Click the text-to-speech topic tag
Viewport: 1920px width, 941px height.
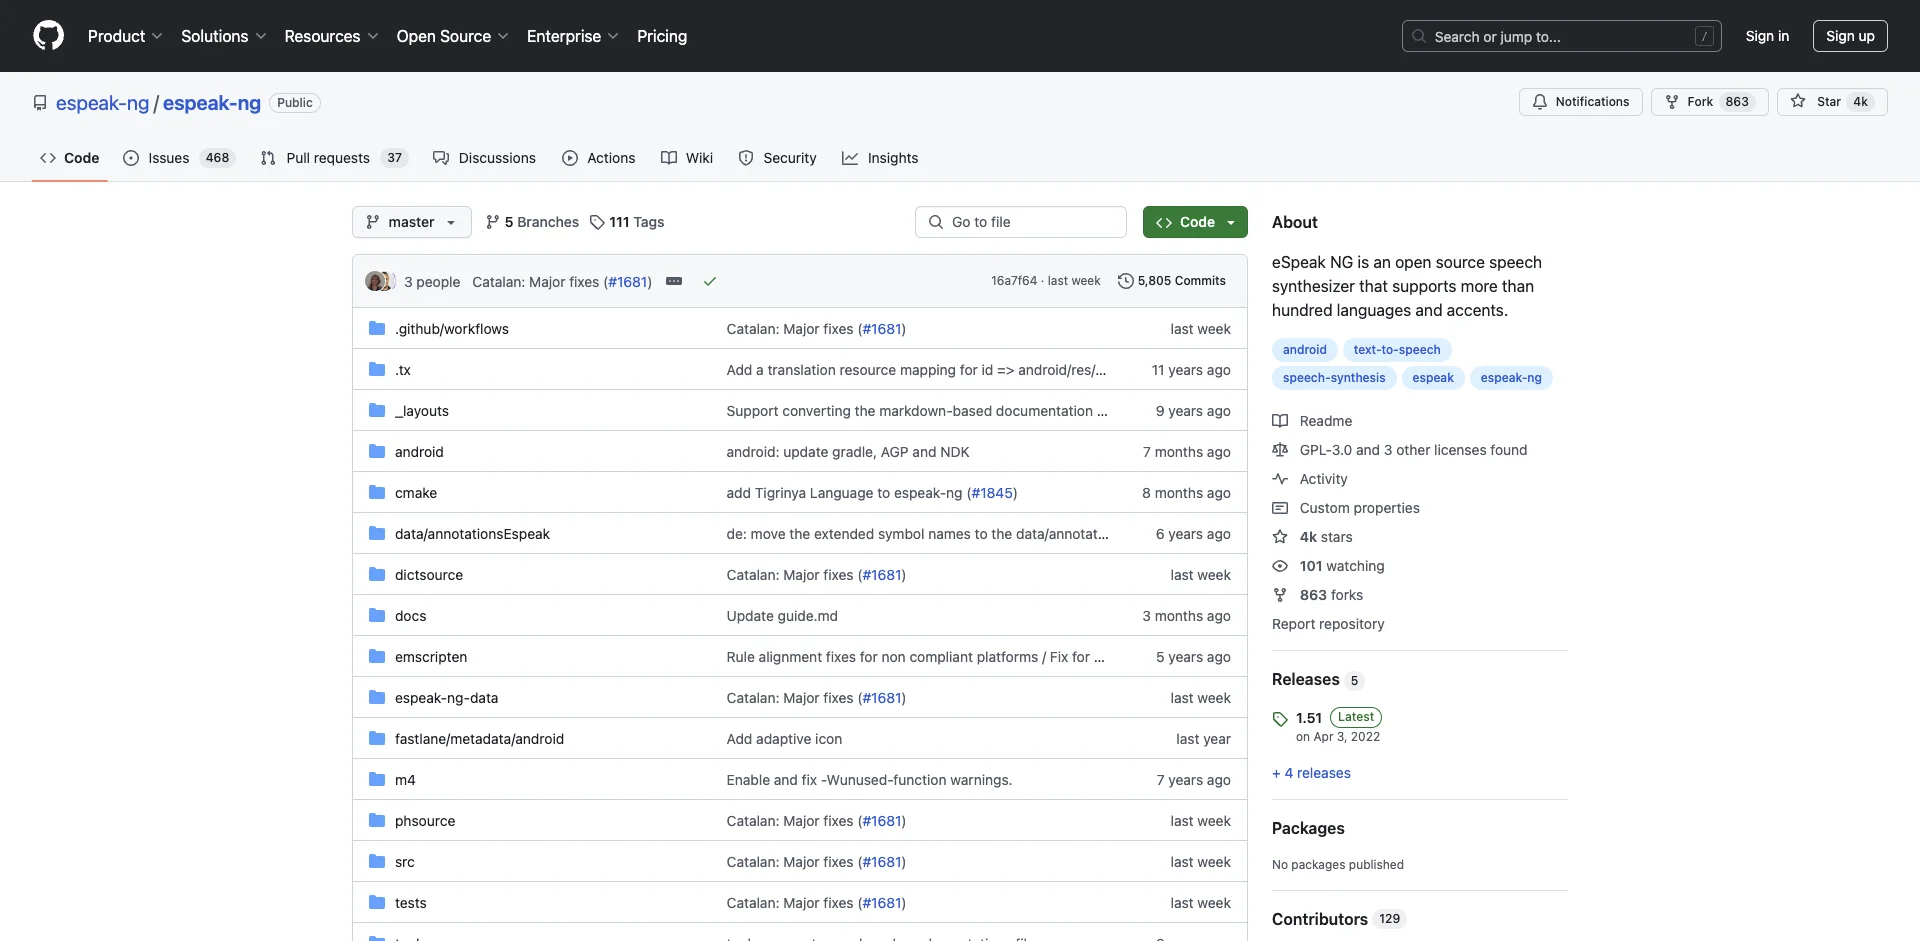(x=1397, y=350)
